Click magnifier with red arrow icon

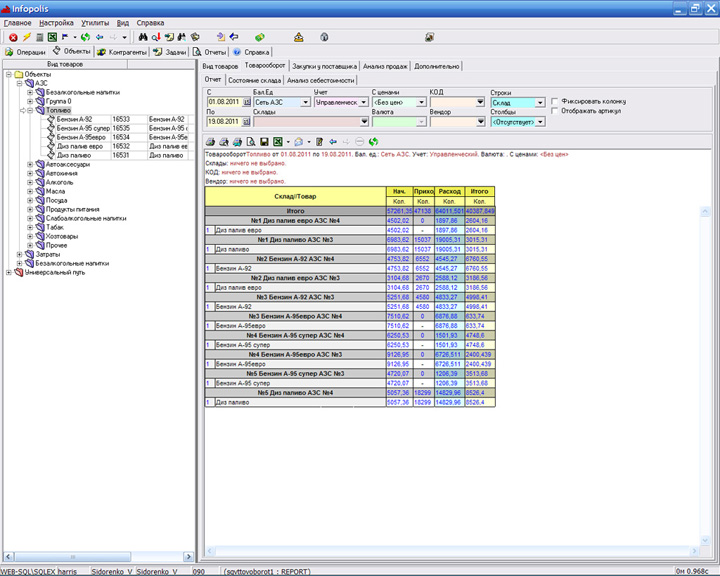(156, 37)
